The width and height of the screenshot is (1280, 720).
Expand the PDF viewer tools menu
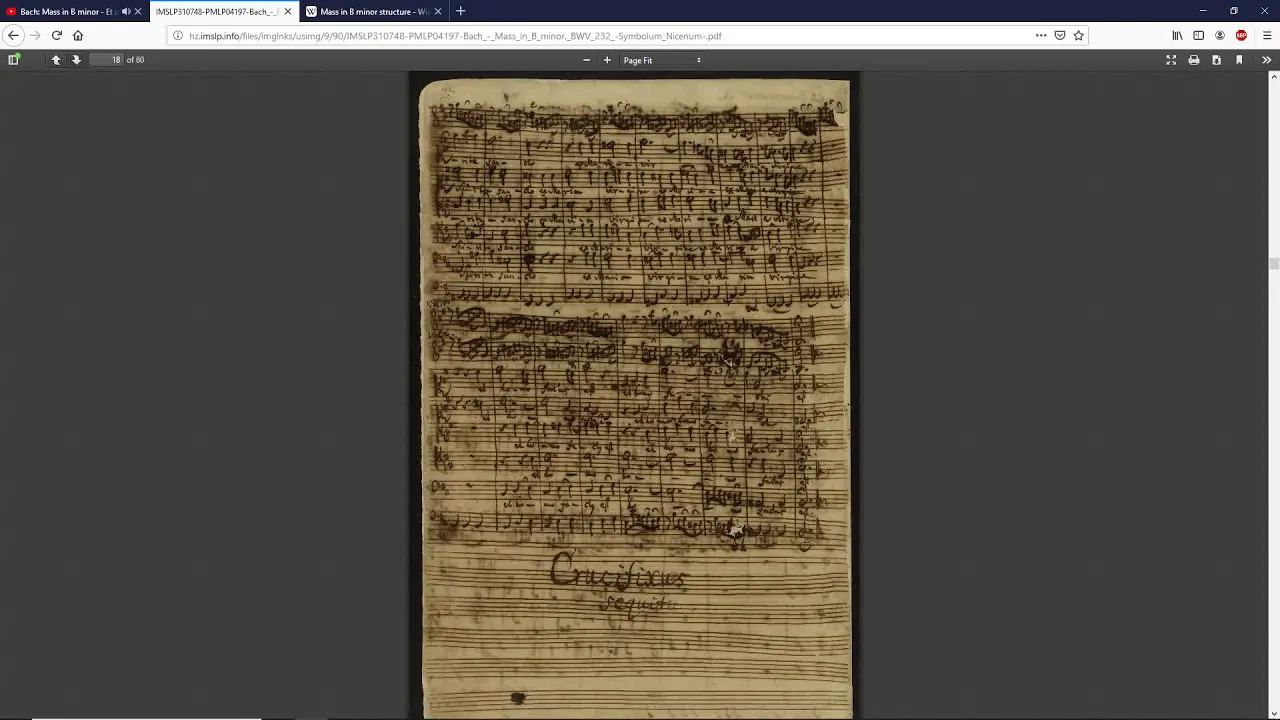[1266, 60]
